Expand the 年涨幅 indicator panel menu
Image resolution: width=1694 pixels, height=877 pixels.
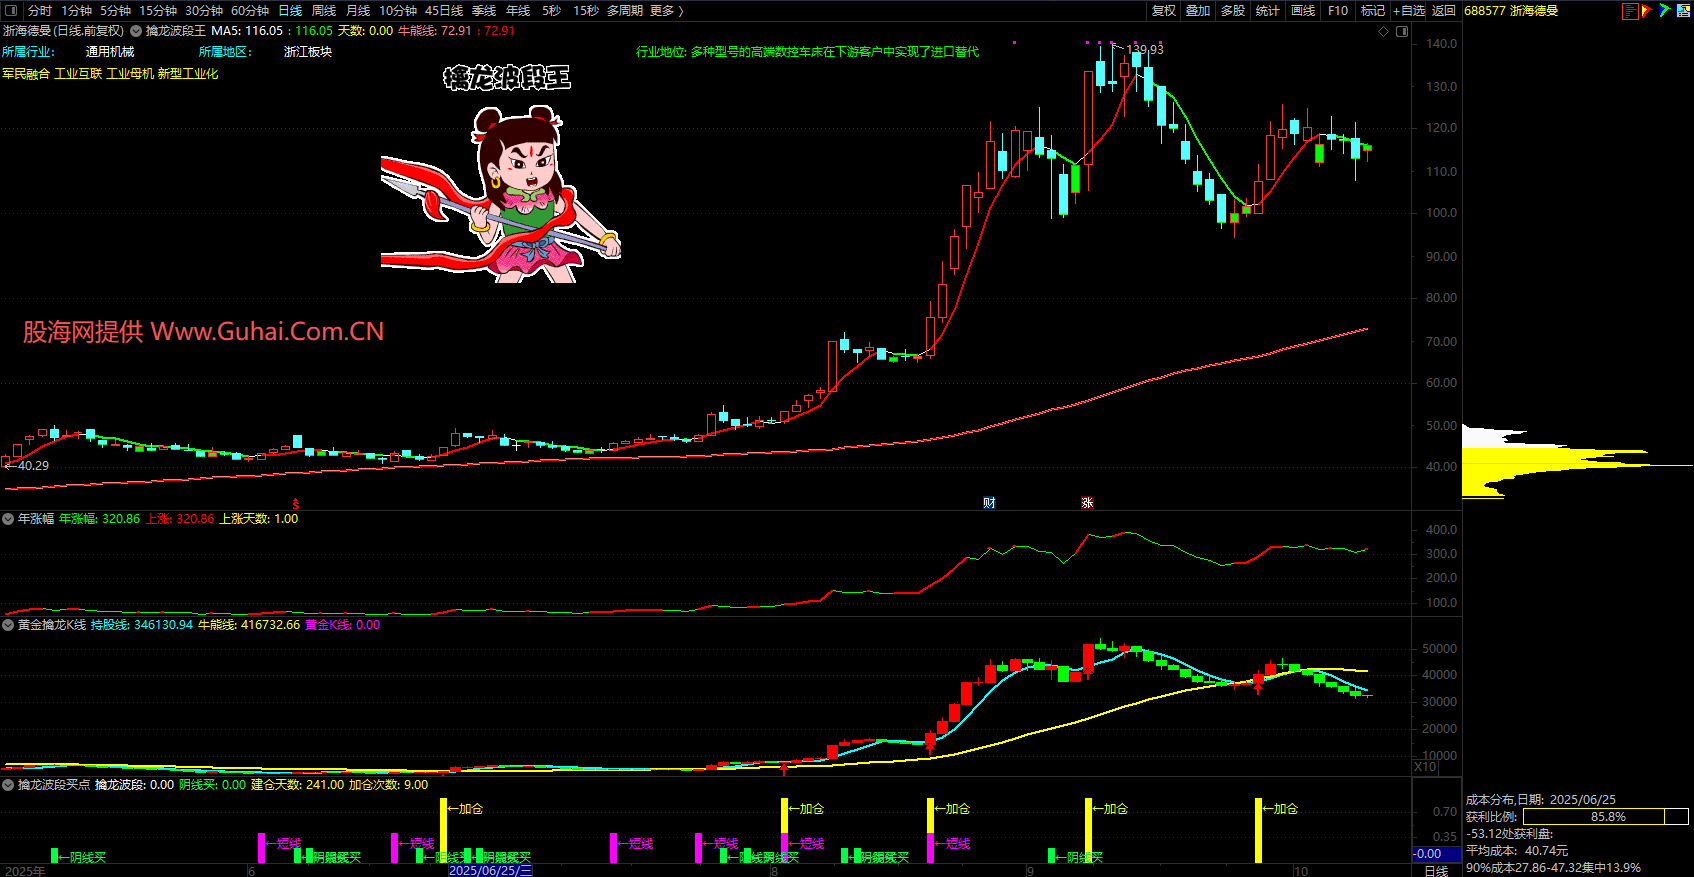[8, 519]
